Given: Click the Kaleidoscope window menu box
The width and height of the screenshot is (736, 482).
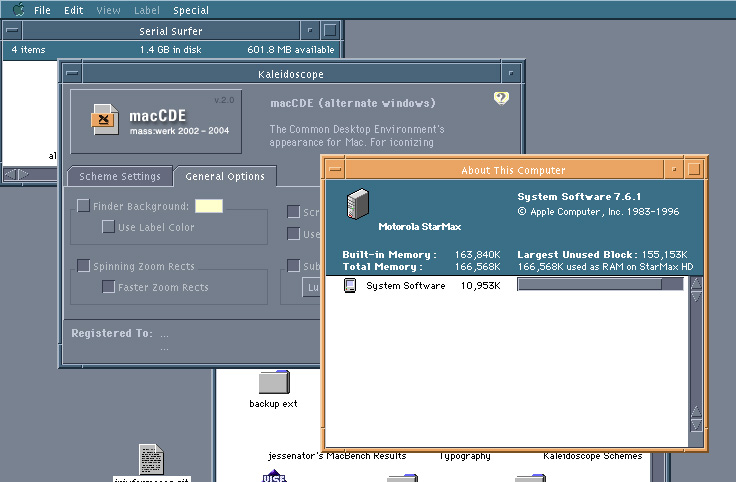Looking at the screenshot, I should [72, 73].
